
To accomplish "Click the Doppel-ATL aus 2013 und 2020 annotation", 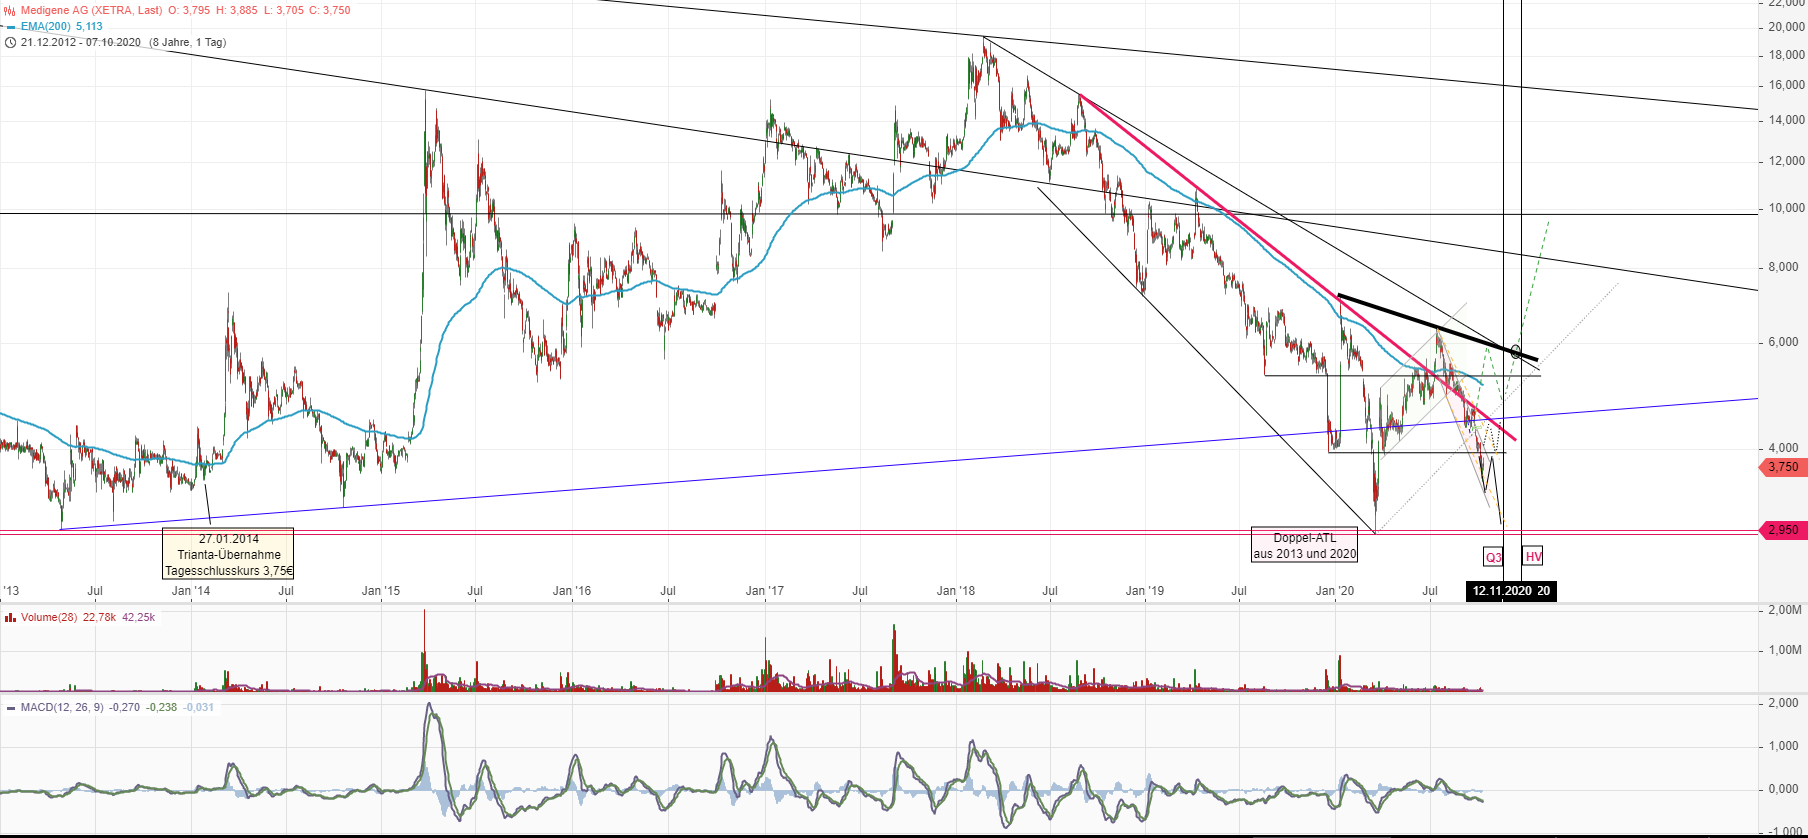I will pos(1305,546).
